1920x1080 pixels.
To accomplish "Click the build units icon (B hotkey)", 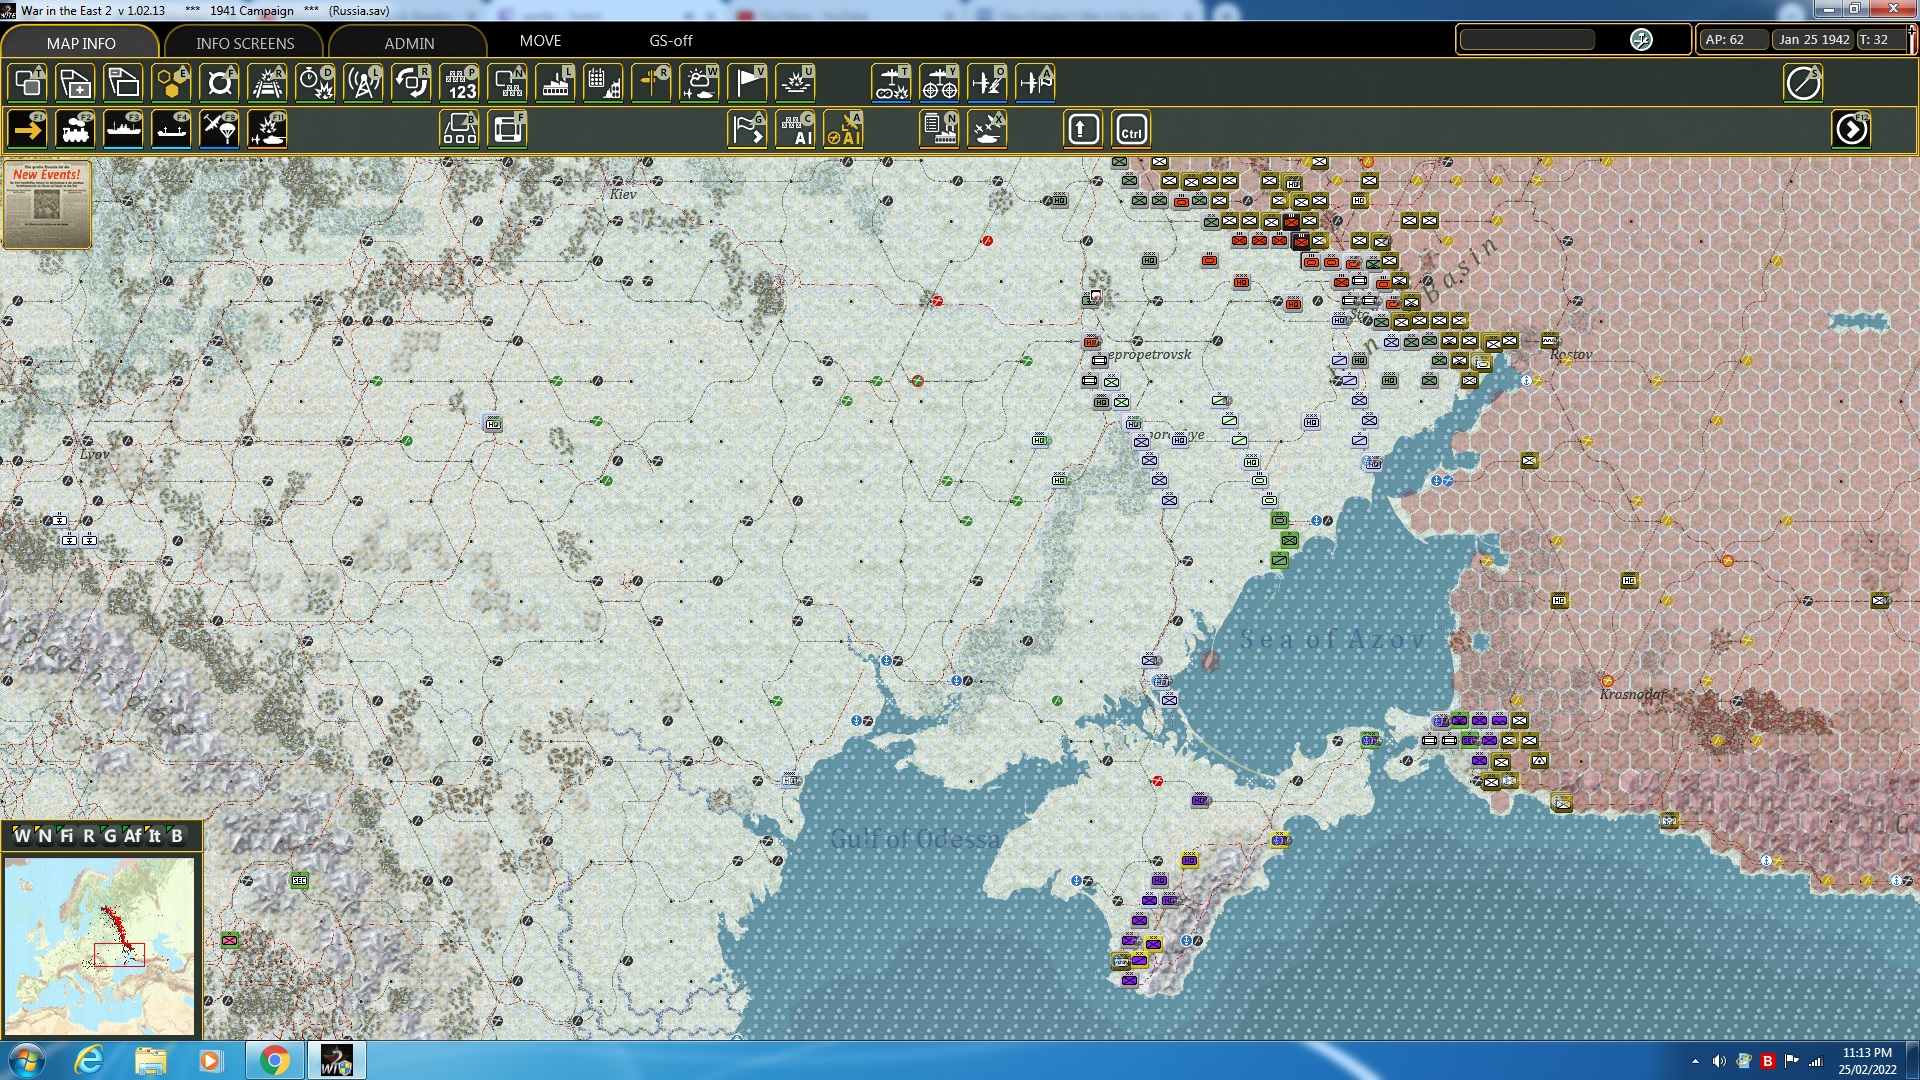I will pos(460,130).
